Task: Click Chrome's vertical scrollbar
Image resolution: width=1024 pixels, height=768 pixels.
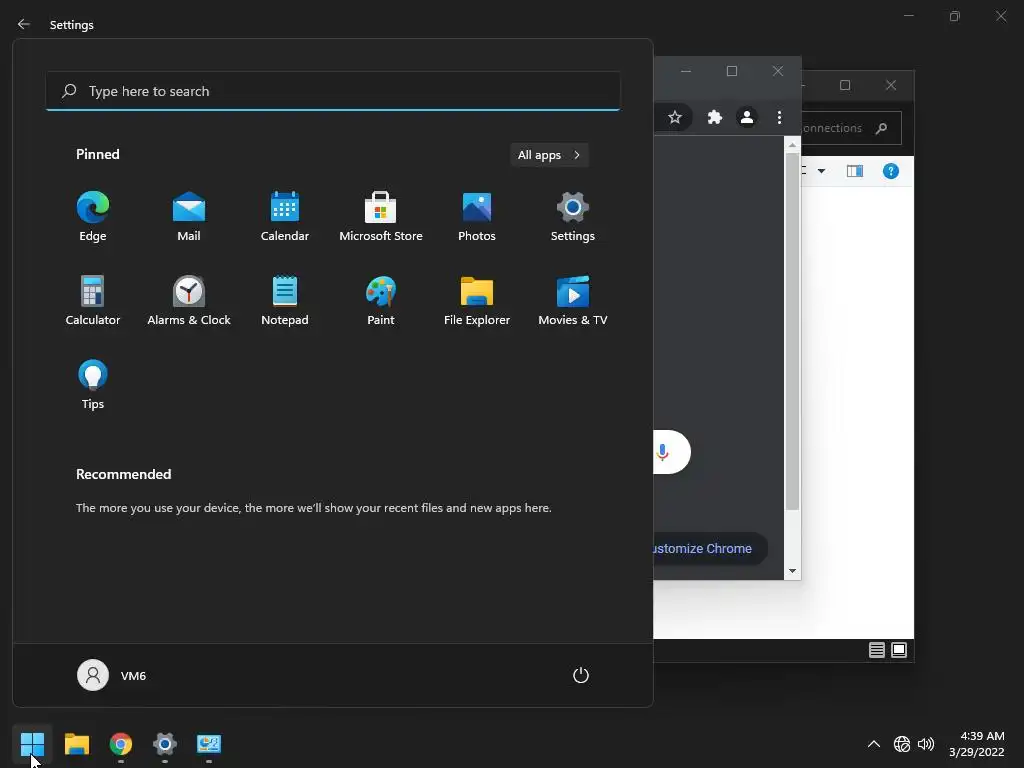Action: tap(792, 332)
